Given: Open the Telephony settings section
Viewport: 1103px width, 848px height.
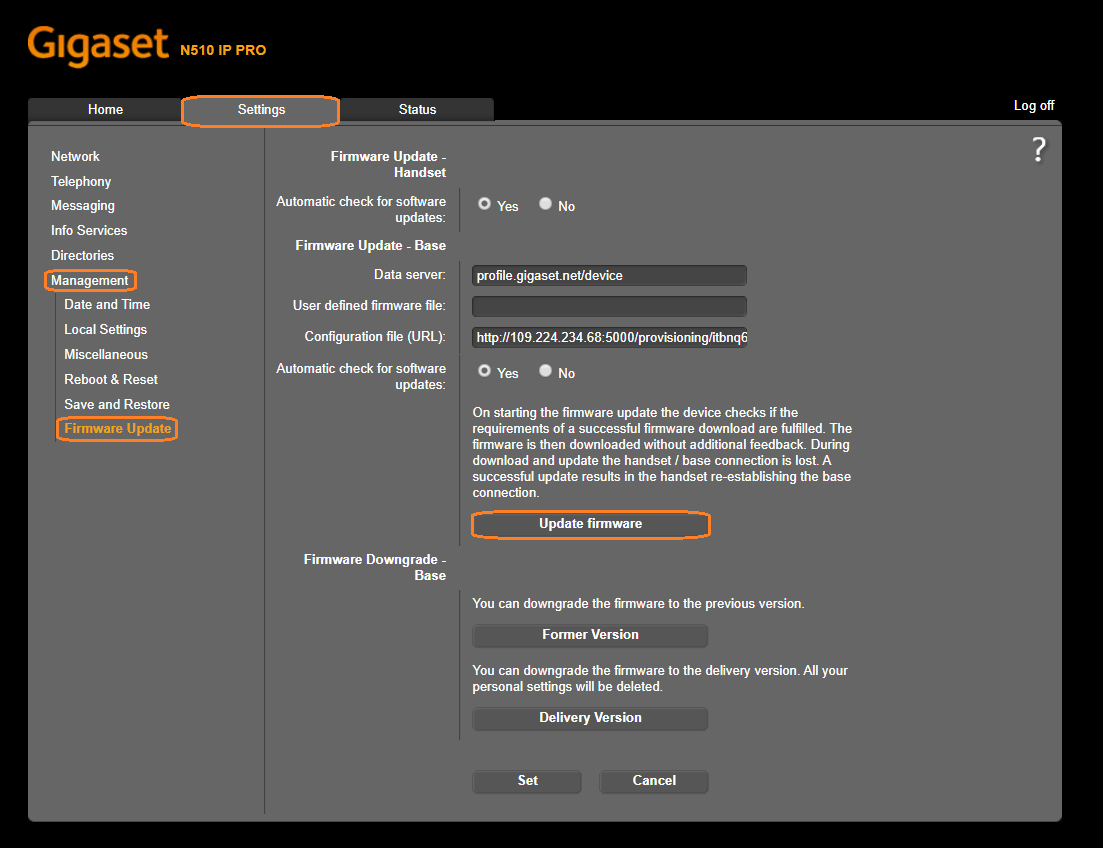Looking at the screenshot, I should click(81, 181).
